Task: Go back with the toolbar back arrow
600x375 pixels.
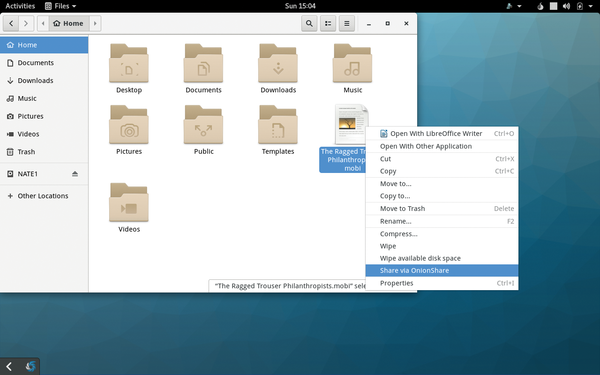Action: 11,23
